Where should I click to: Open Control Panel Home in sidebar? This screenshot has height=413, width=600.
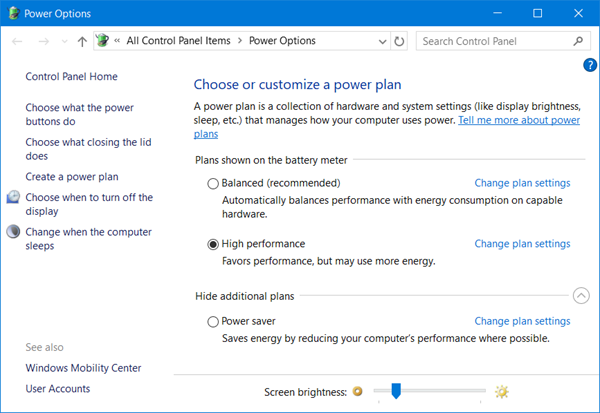click(71, 77)
